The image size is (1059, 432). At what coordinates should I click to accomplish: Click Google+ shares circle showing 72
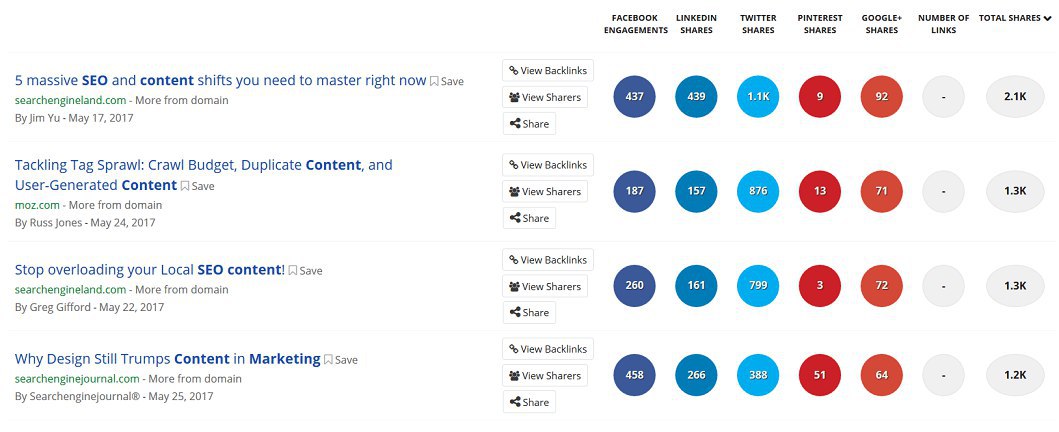click(x=881, y=286)
